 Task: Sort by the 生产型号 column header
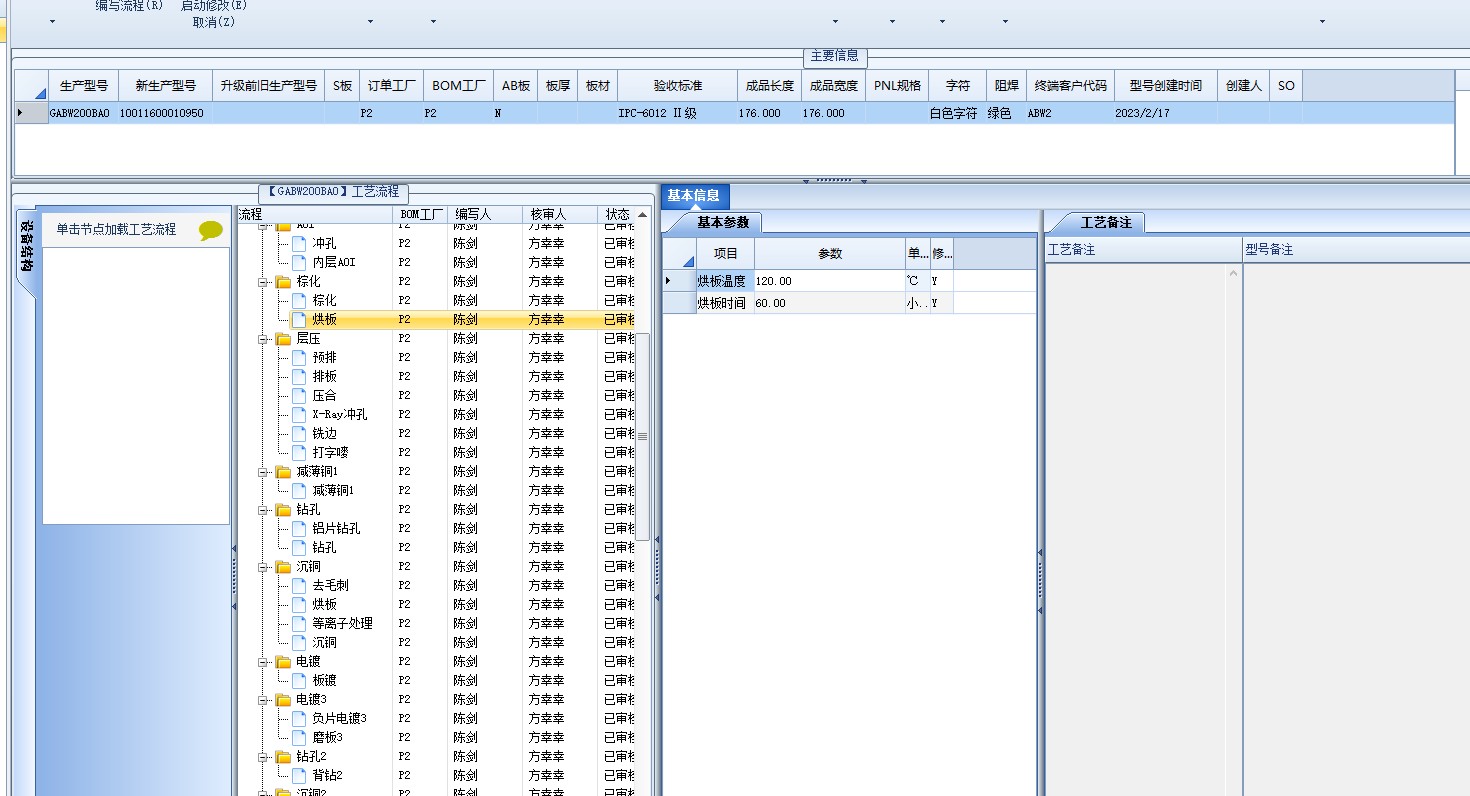coord(83,86)
